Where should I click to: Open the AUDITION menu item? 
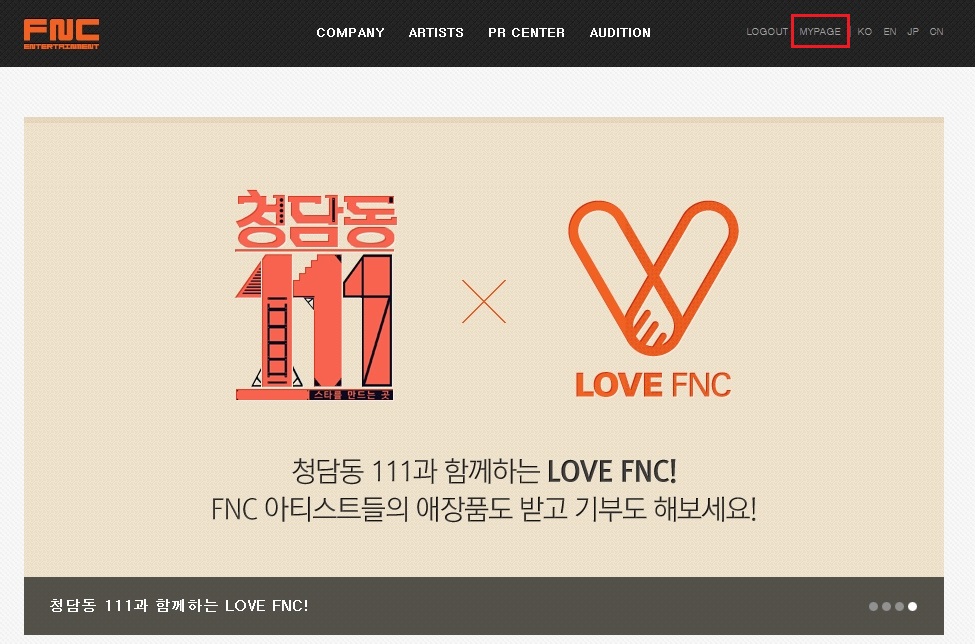[x=620, y=32]
